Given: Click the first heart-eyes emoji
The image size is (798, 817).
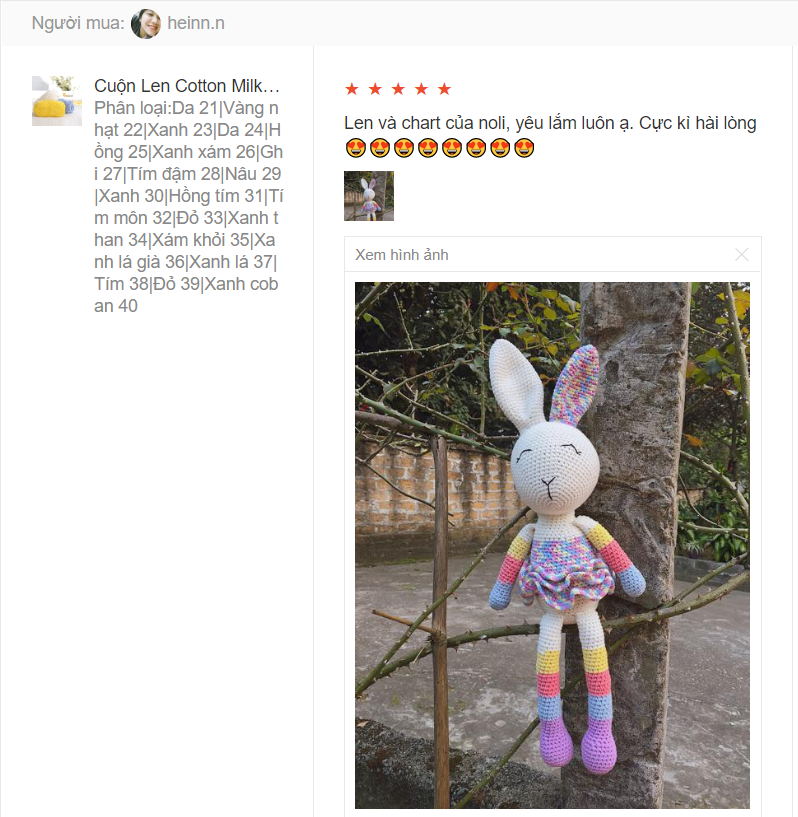Looking at the screenshot, I should [355, 148].
